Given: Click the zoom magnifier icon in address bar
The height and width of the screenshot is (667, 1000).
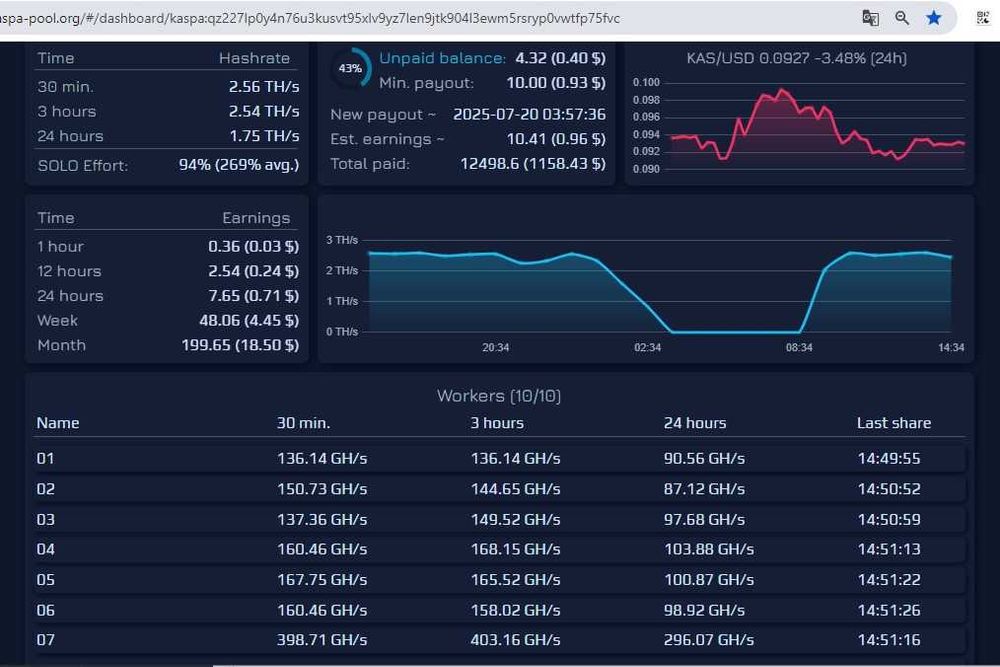Looking at the screenshot, I should (902, 18).
